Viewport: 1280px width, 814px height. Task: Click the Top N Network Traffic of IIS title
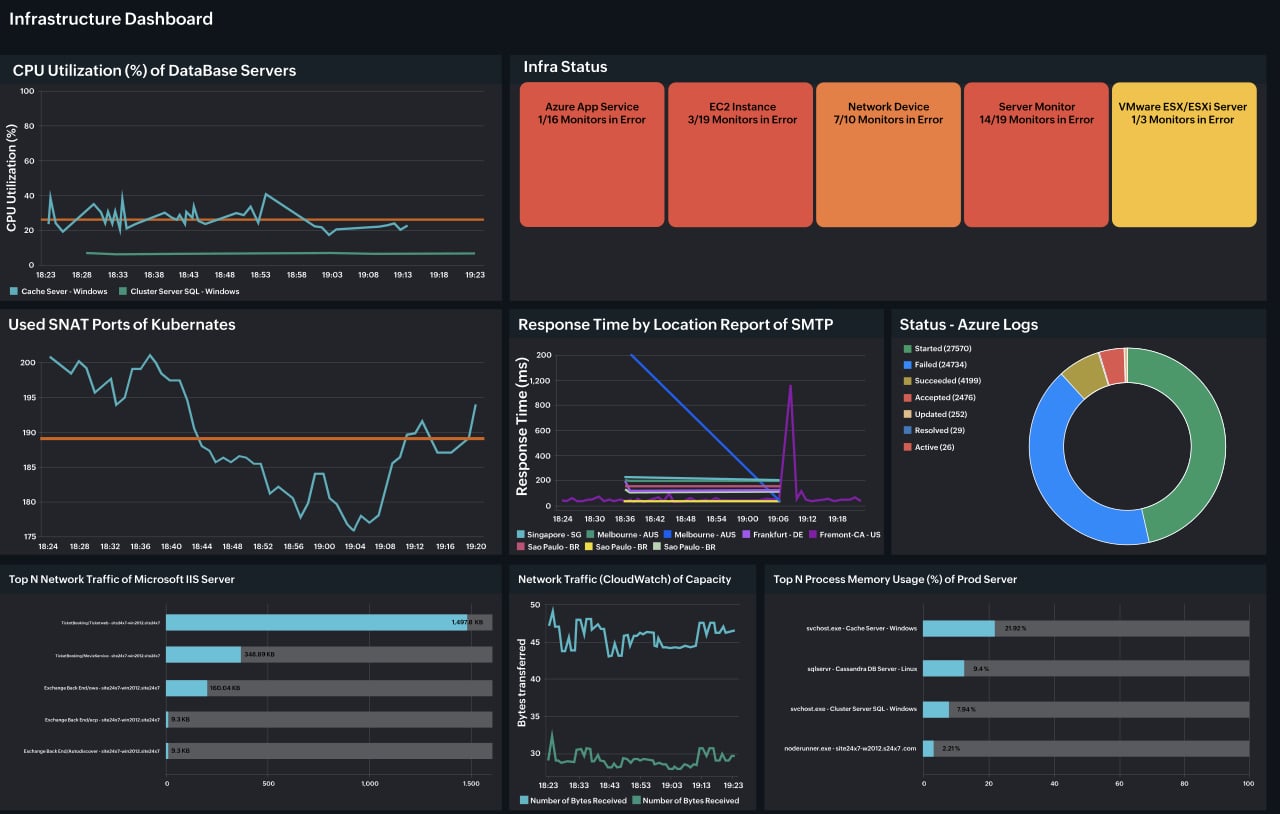point(121,579)
